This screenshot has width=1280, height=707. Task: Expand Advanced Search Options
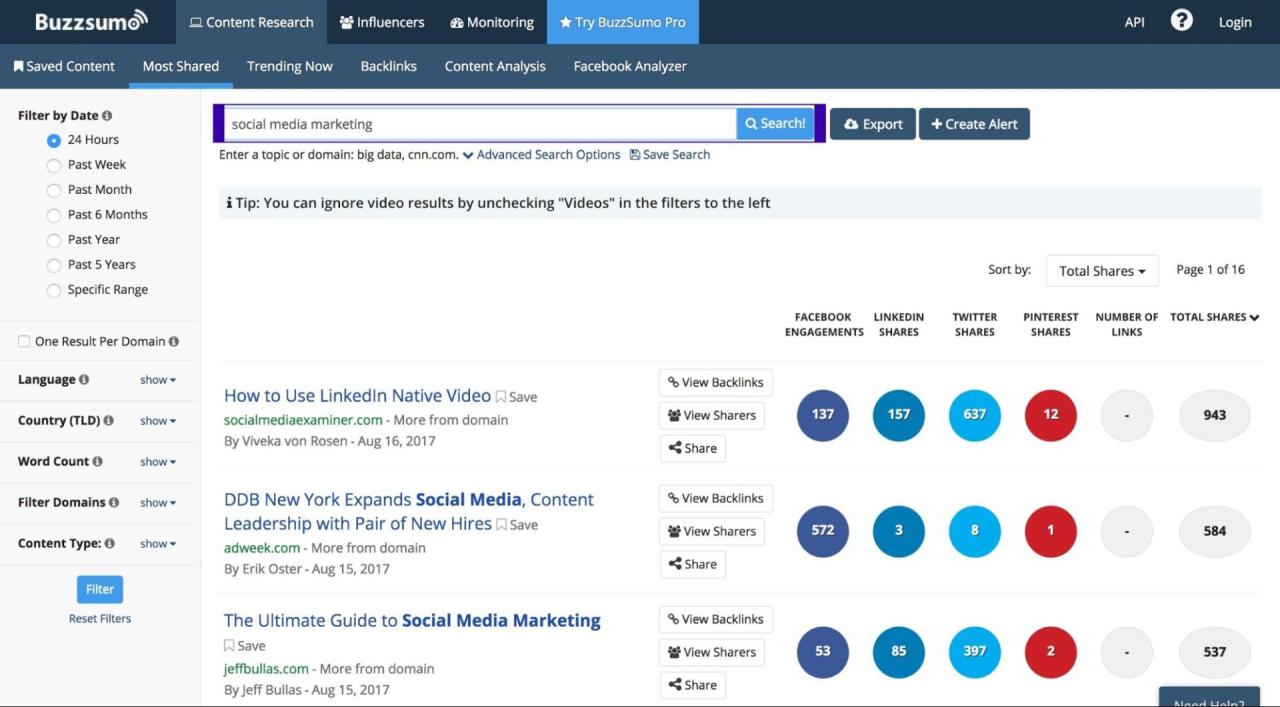click(541, 155)
